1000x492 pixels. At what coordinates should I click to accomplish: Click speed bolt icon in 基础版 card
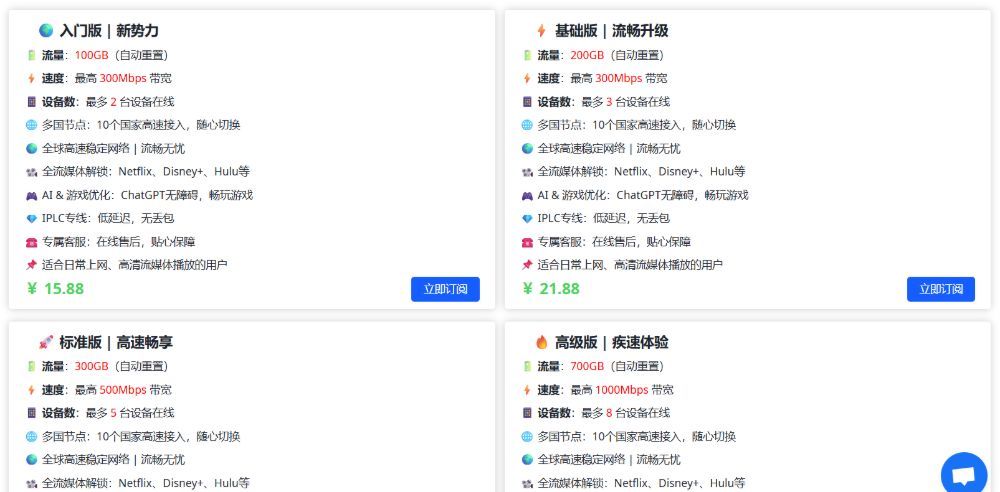click(527, 78)
